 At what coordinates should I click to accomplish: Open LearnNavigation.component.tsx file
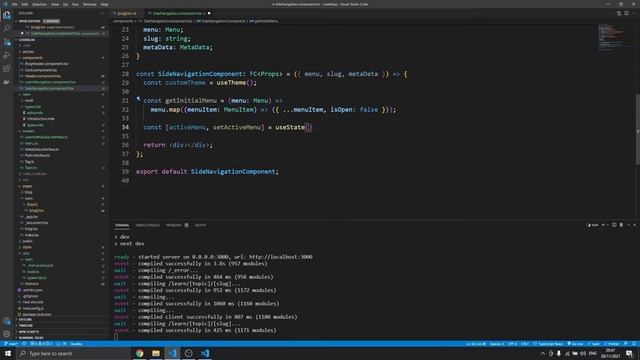(x=50, y=82)
